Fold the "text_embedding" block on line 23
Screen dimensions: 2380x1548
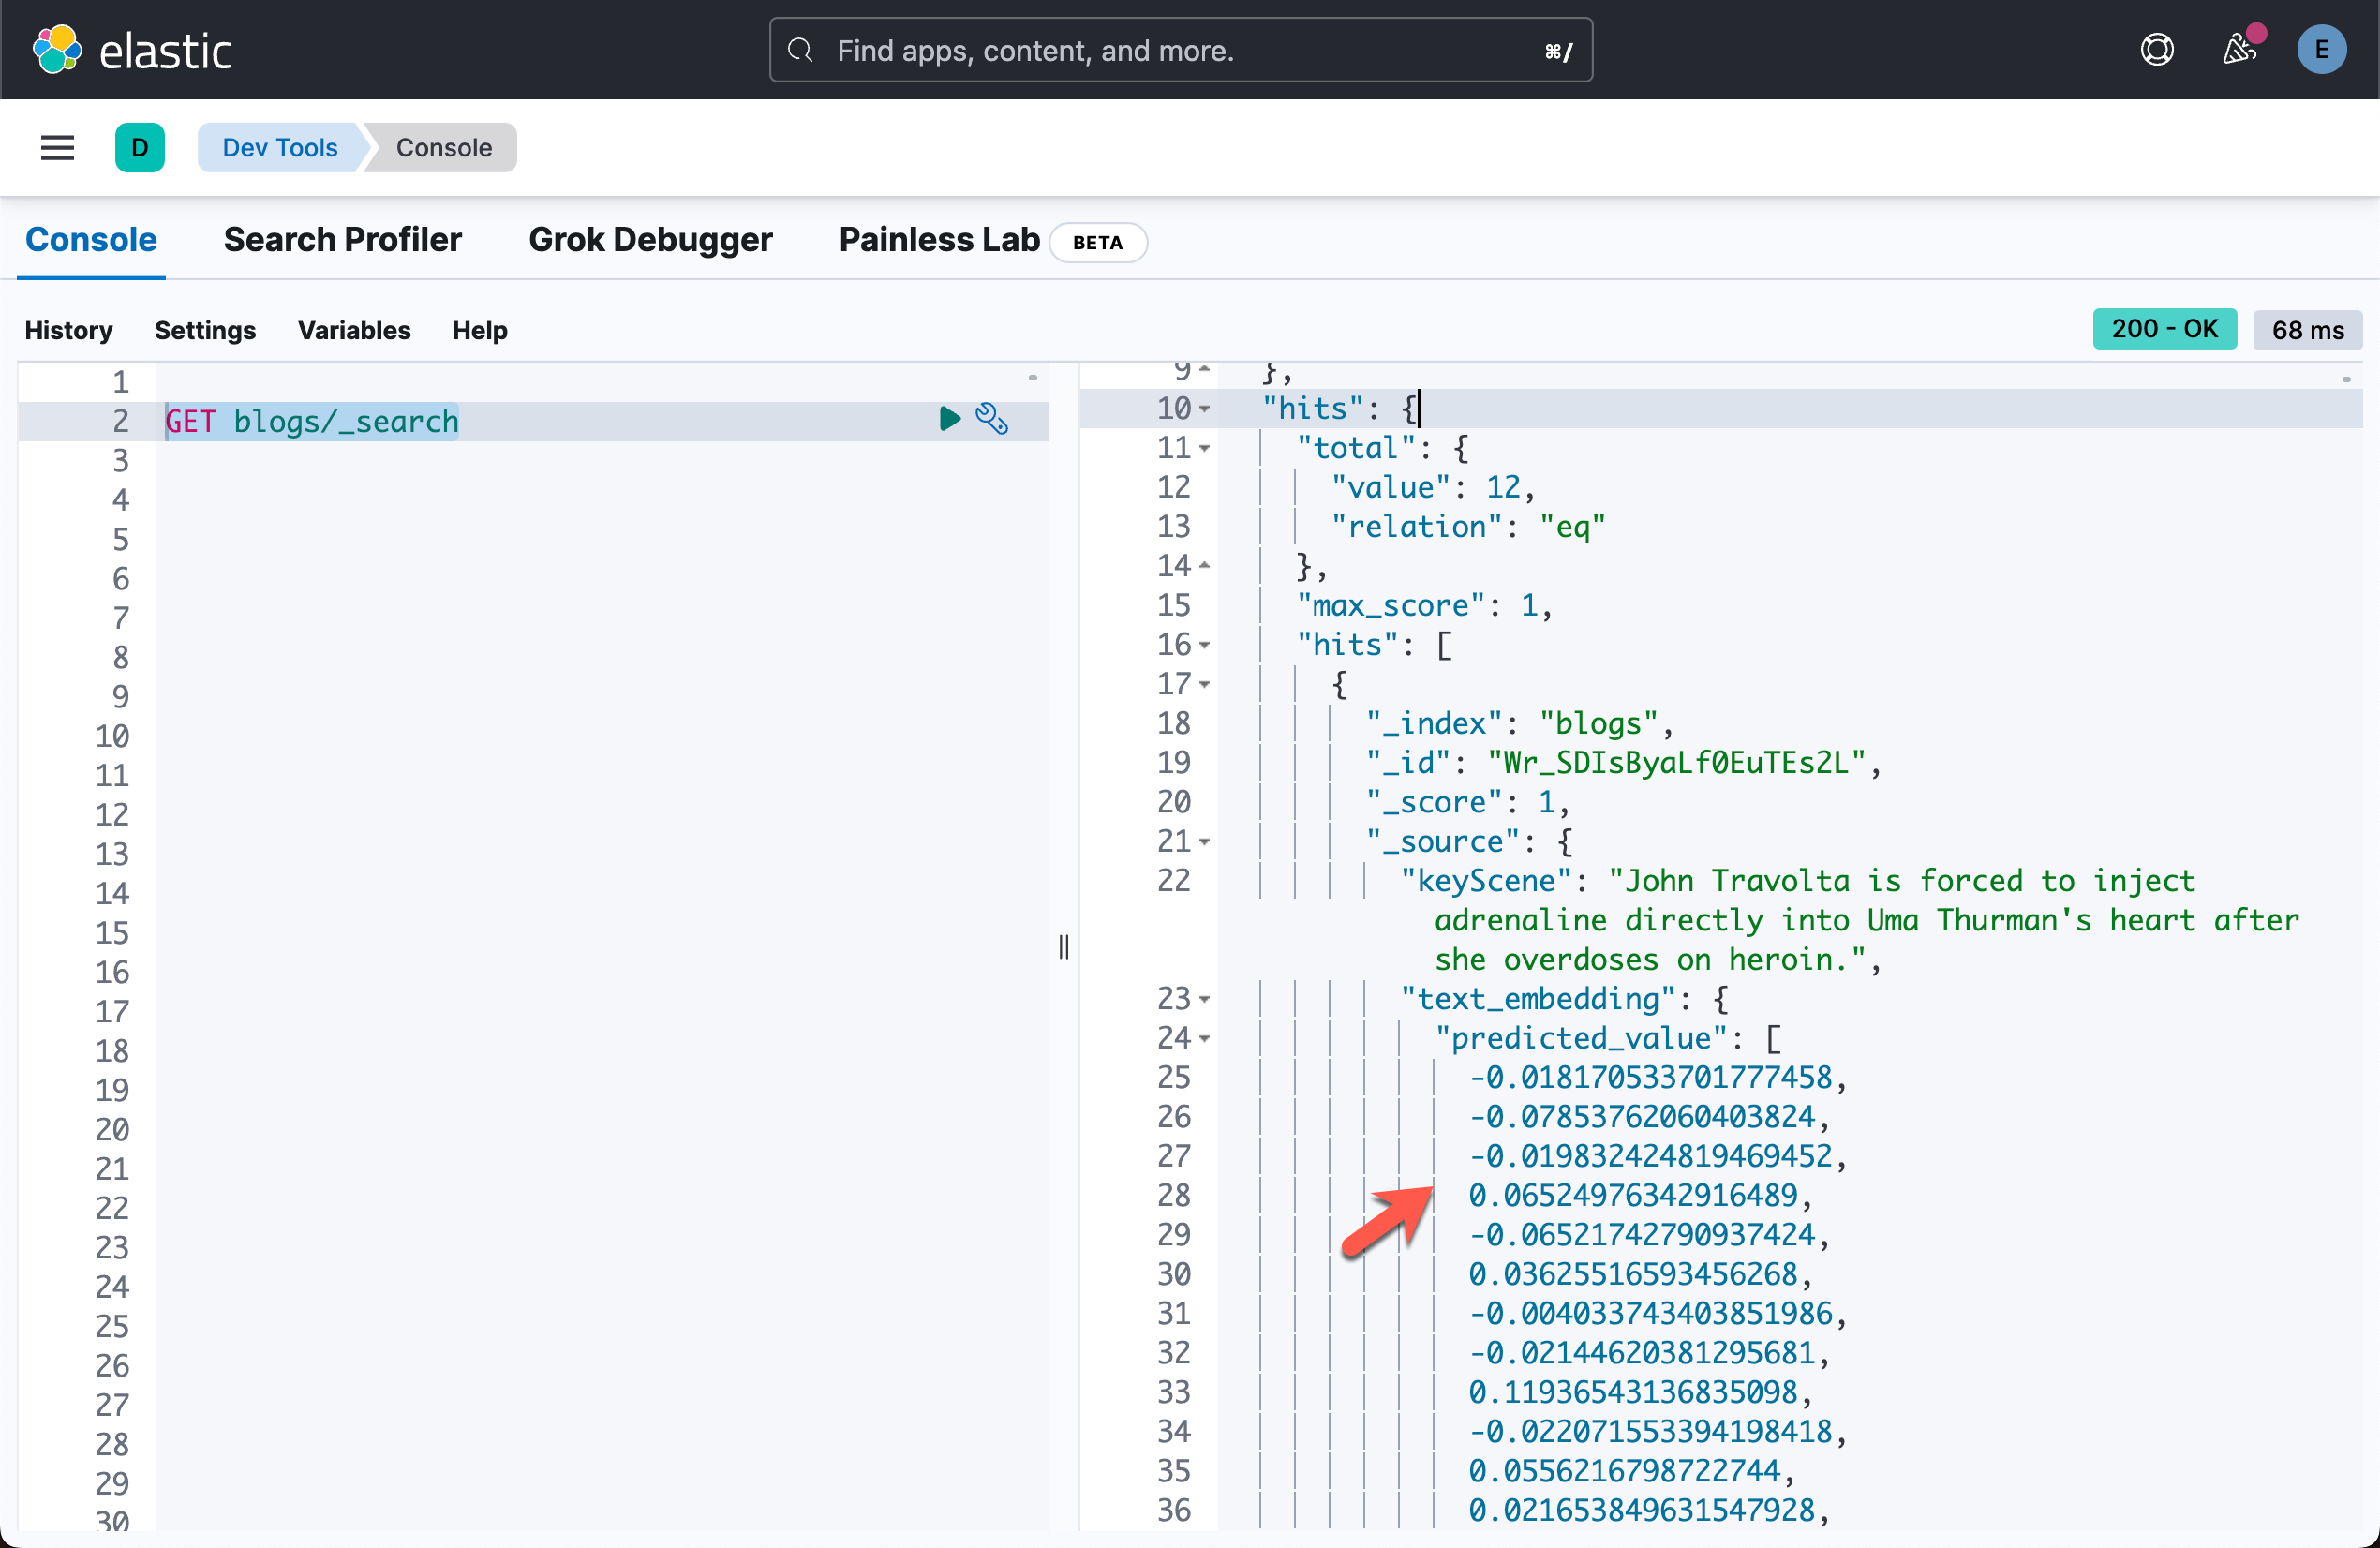pos(1205,999)
